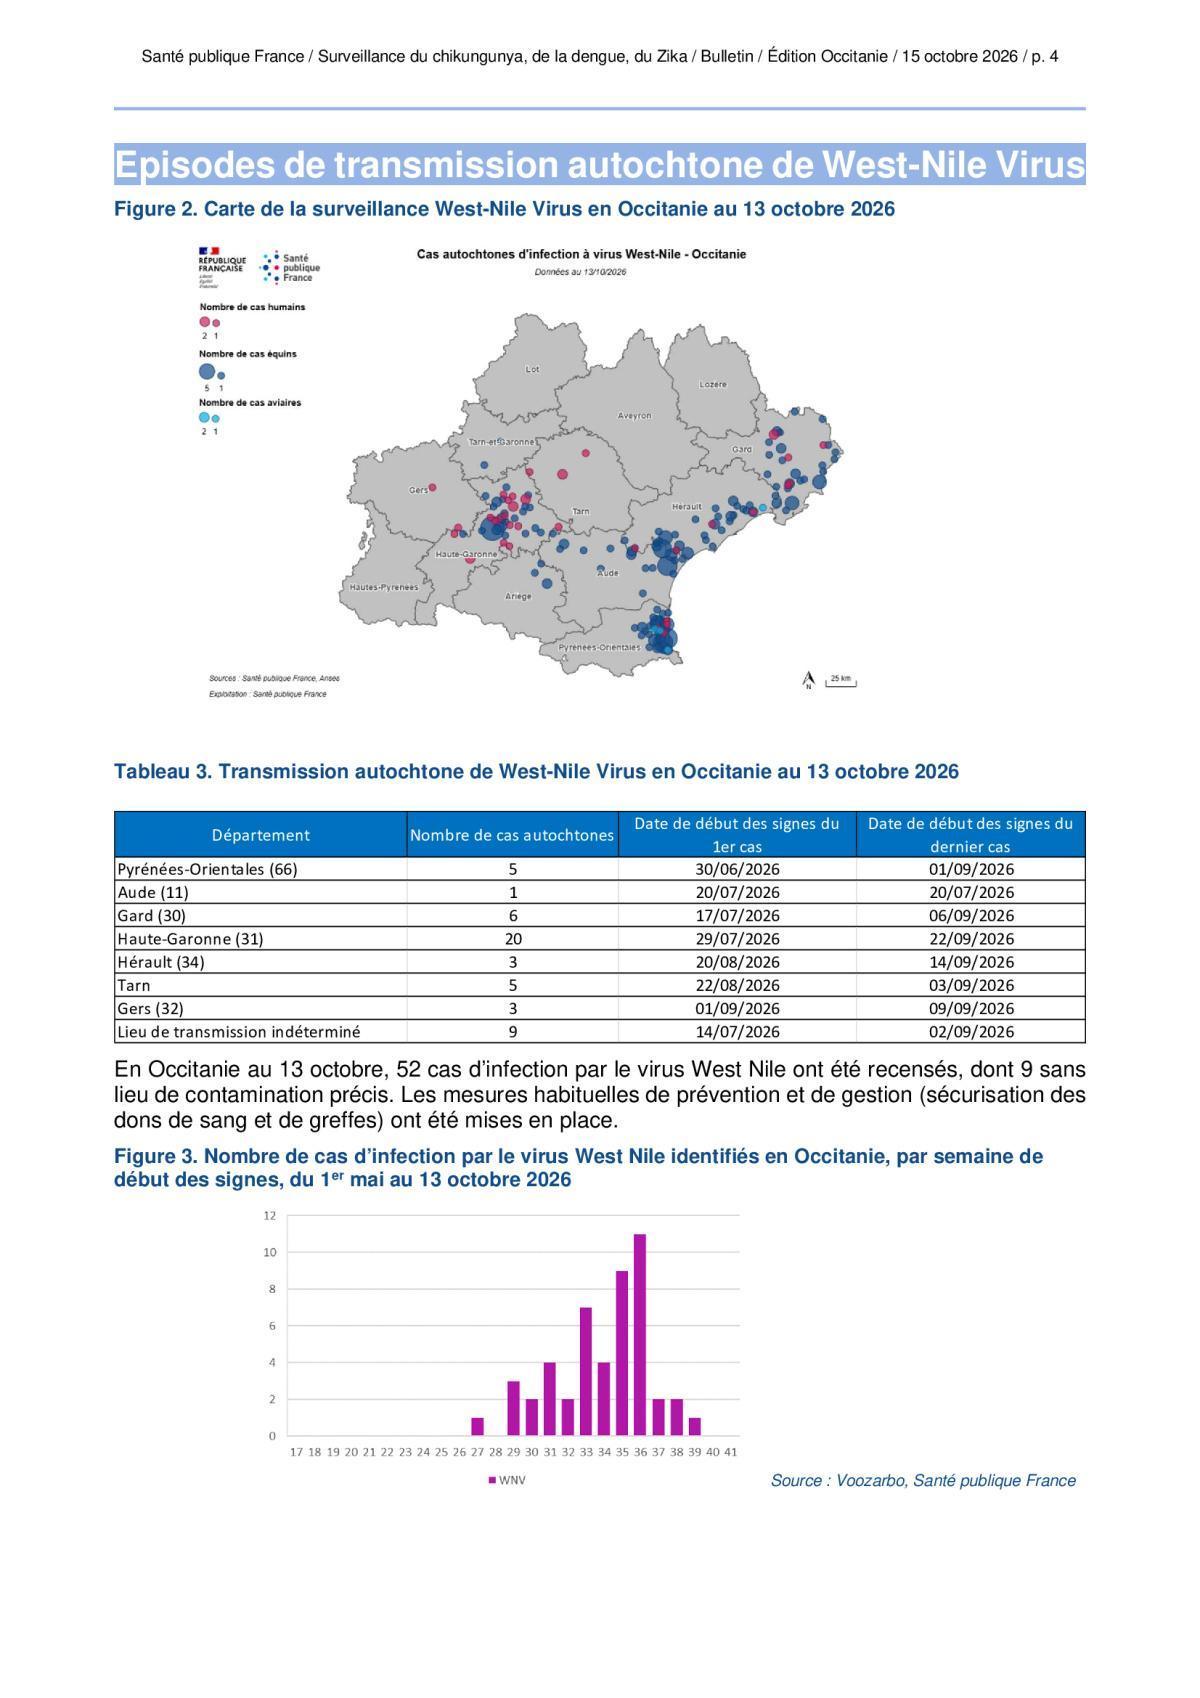Click the 'Lot' department label on the map
The image size is (1200, 1698).
(x=532, y=369)
